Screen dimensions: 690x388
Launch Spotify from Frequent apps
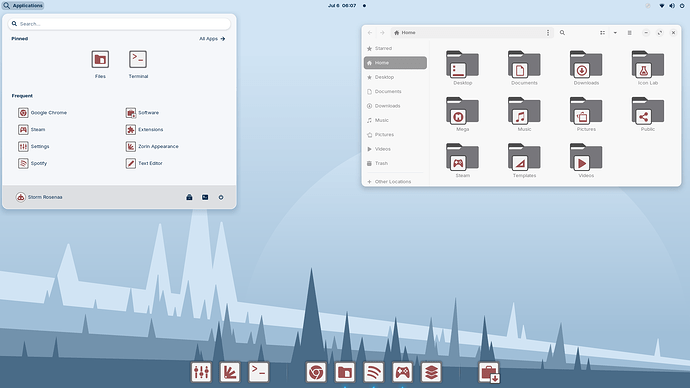(33, 163)
